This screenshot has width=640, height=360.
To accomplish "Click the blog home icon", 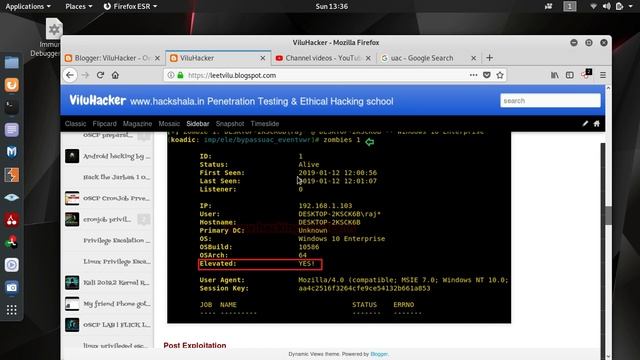I will [597, 124].
